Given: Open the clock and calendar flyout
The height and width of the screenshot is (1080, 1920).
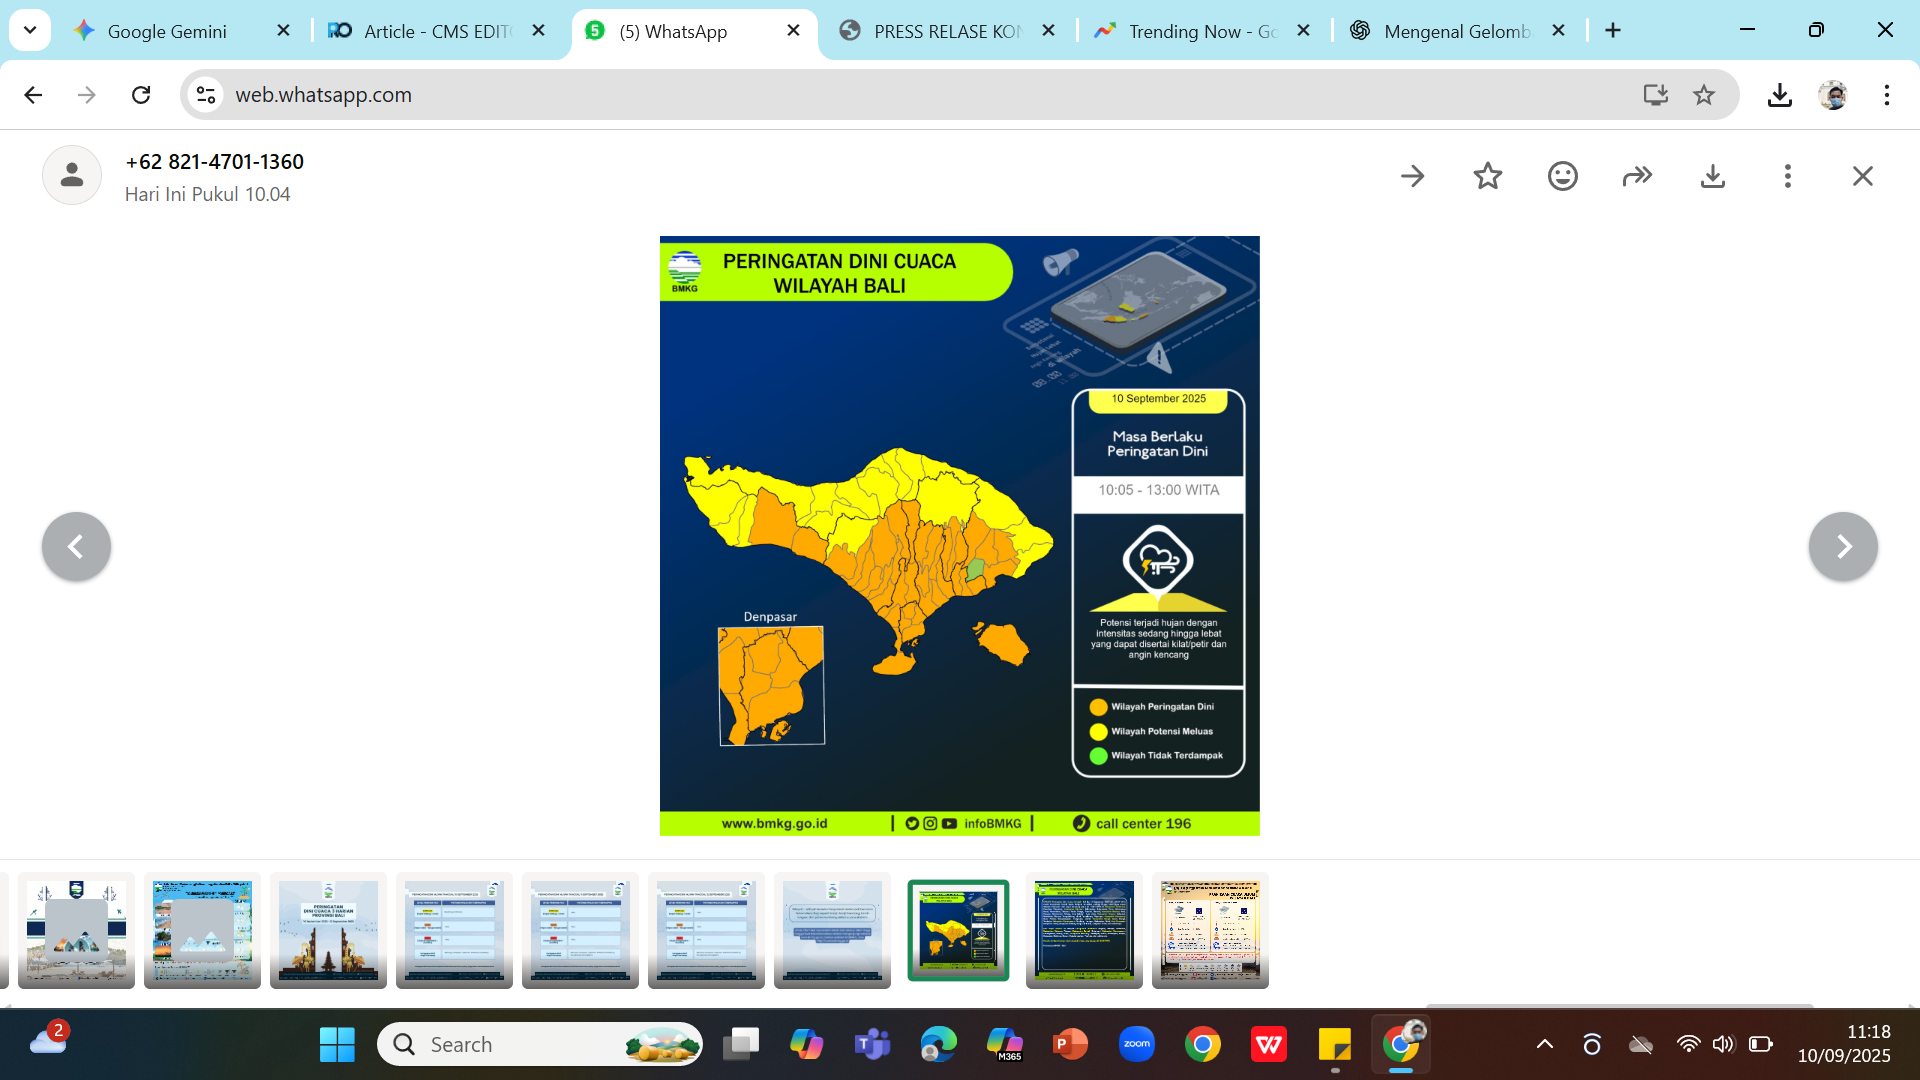Looking at the screenshot, I should pyautogui.click(x=1844, y=1044).
